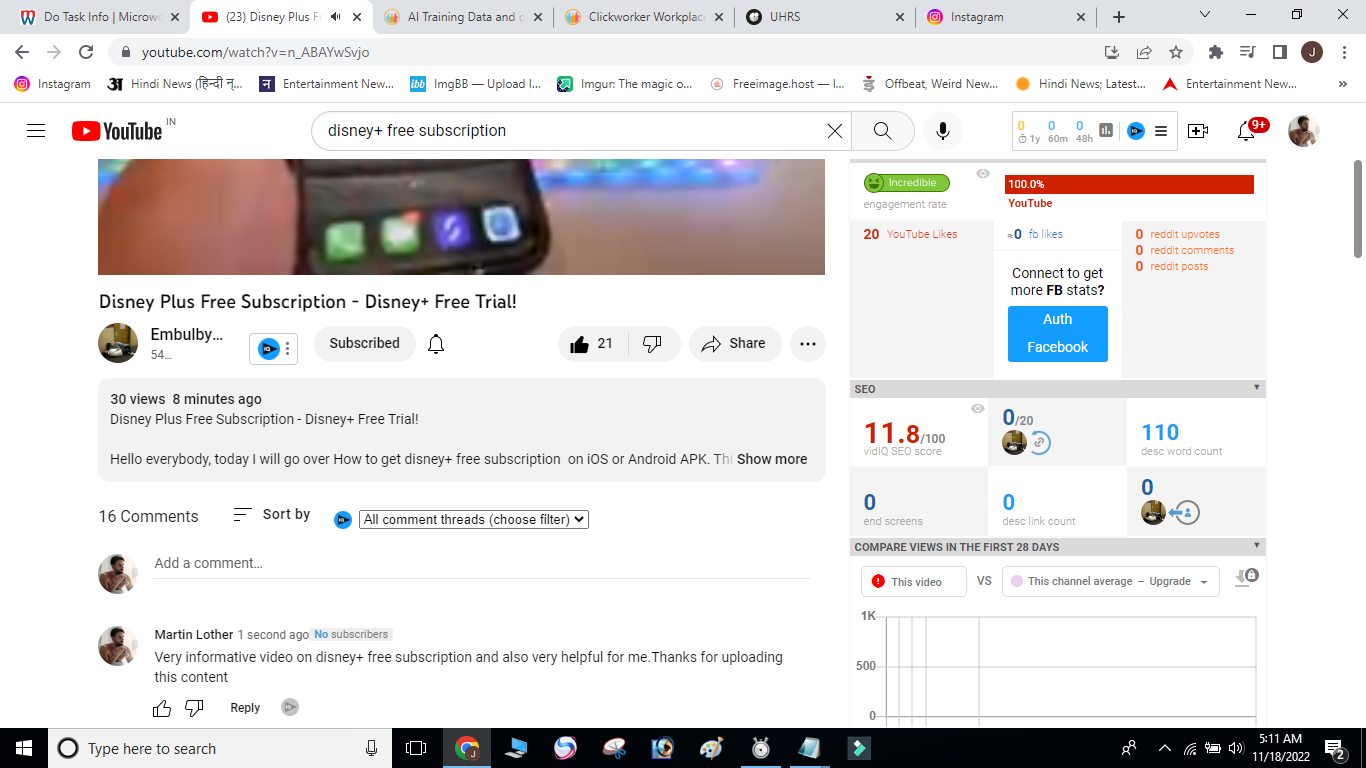1366x768 pixels.
Task: Click the red 100.0% YouTube bar
Action: pyautogui.click(x=1129, y=184)
